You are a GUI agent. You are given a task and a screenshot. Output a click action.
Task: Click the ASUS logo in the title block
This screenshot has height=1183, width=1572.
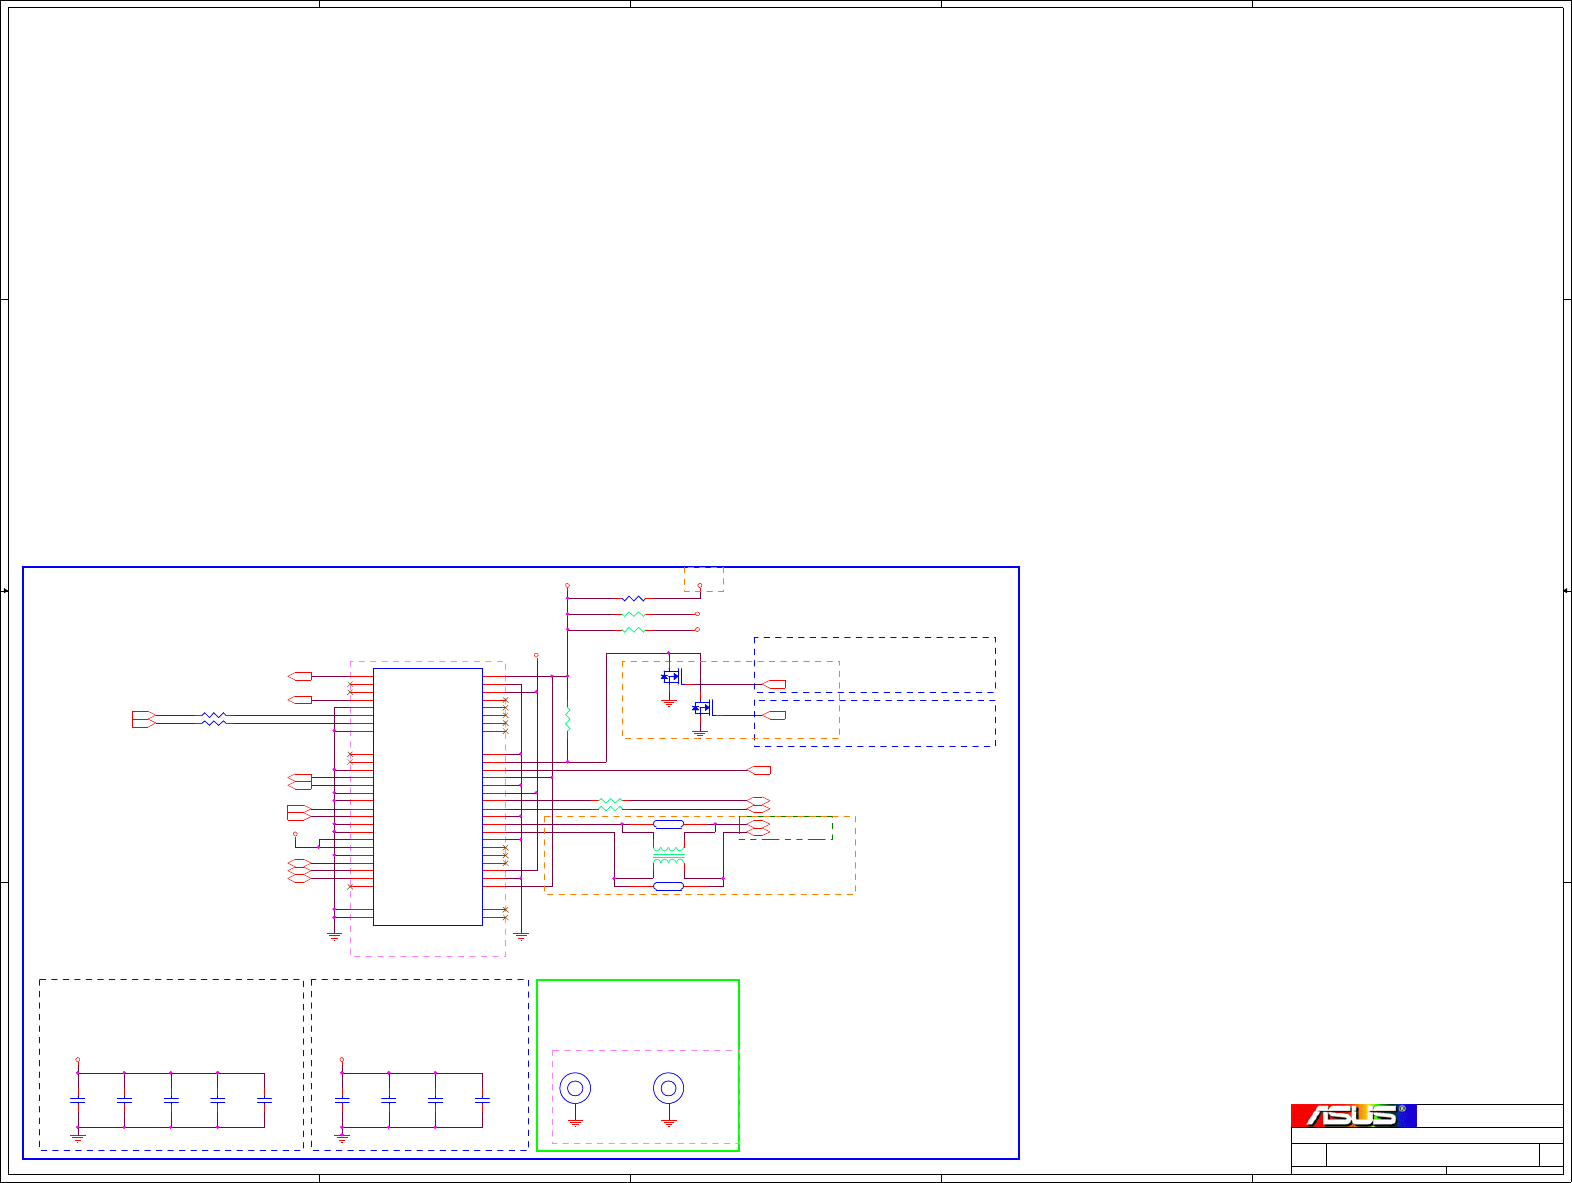pyautogui.click(x=1353, y=1115)
